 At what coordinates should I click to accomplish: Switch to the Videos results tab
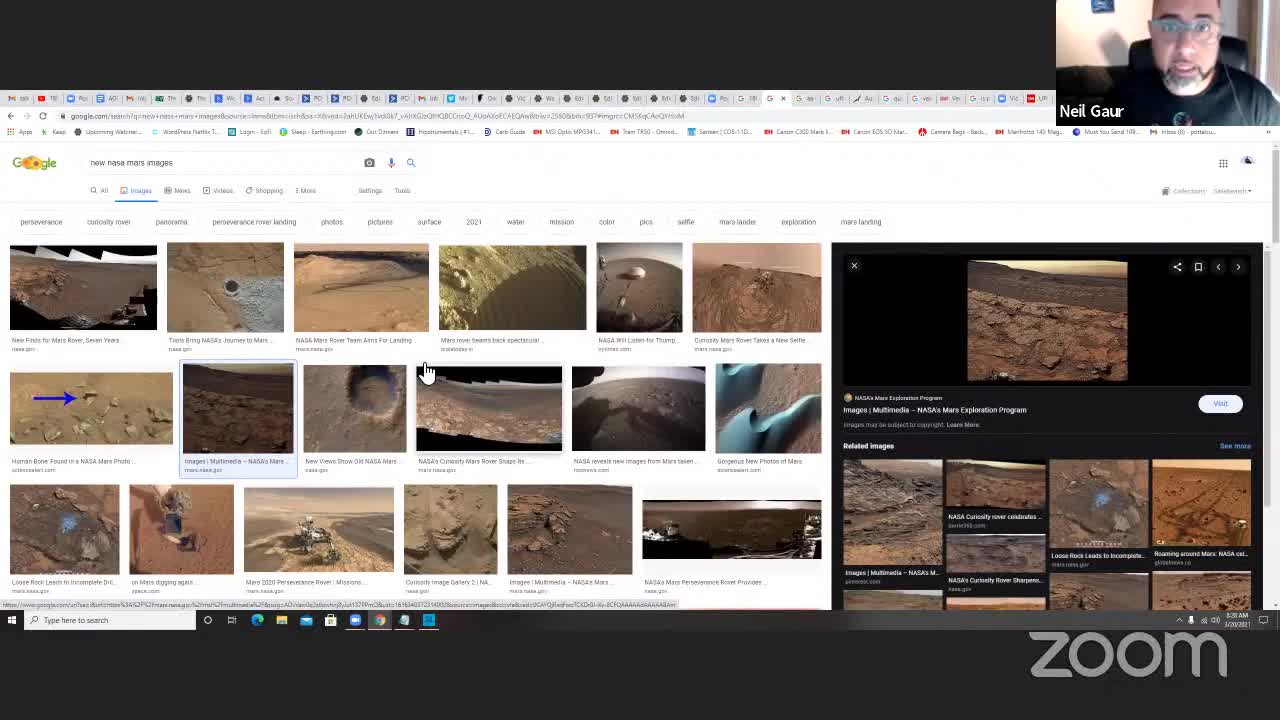click(218, 191)
